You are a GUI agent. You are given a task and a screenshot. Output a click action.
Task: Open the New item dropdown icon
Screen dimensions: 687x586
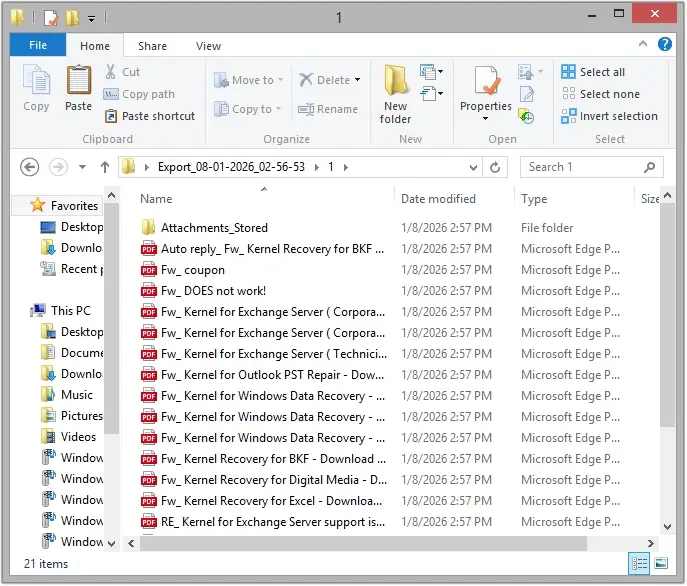(x=431, y=71)
